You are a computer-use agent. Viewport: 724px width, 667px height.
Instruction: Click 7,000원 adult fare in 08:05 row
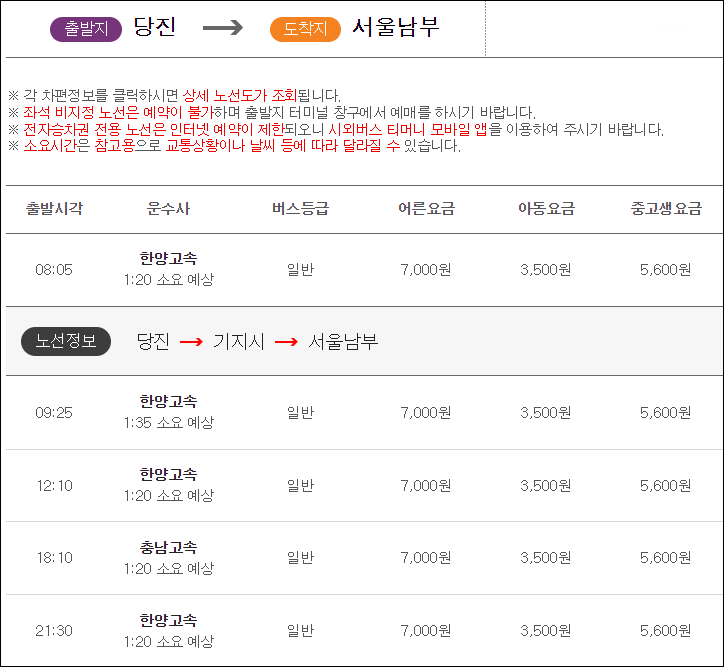[426, 270]
